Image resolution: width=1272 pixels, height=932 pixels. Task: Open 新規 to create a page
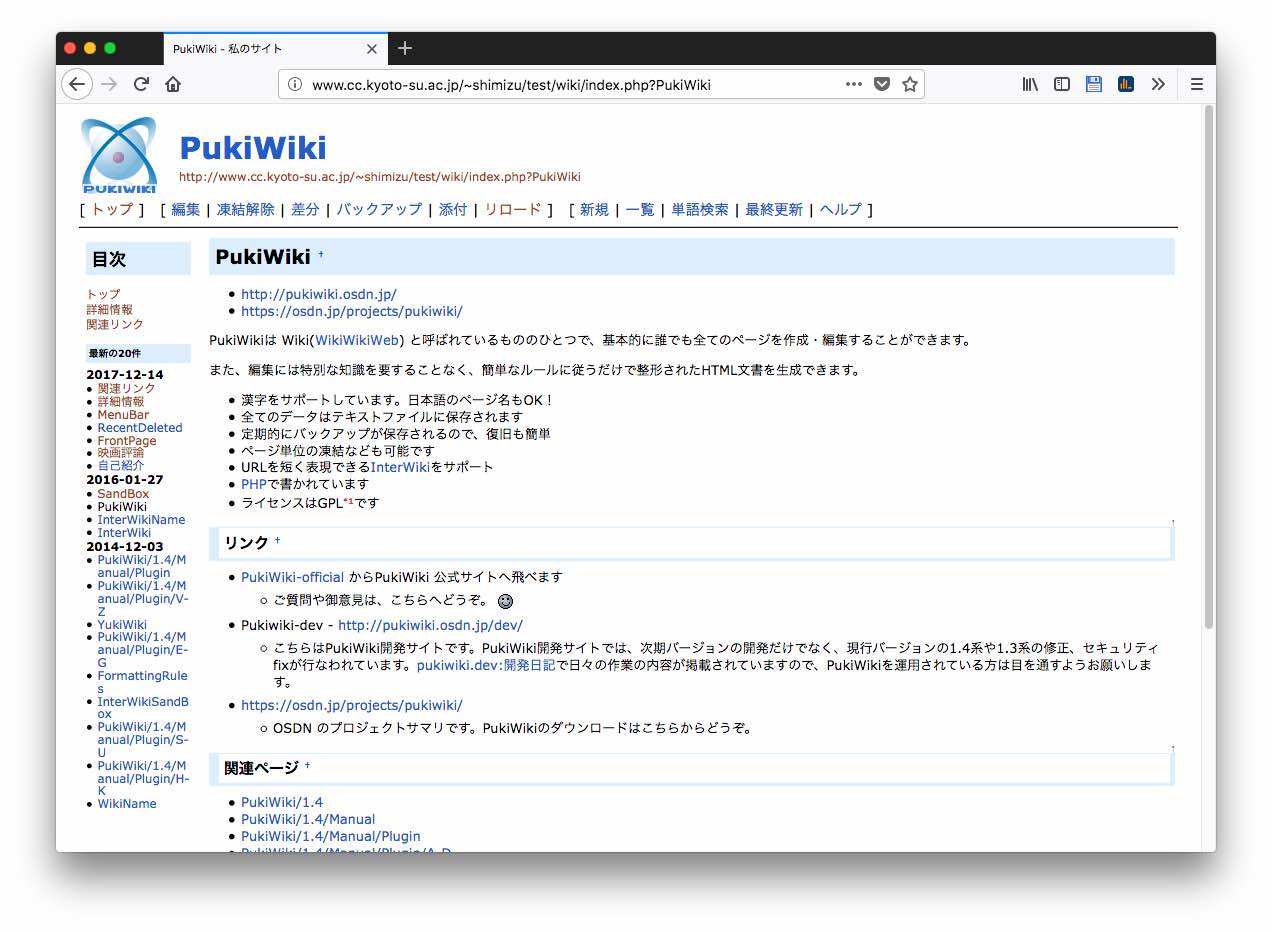click(x=594, y=209)
